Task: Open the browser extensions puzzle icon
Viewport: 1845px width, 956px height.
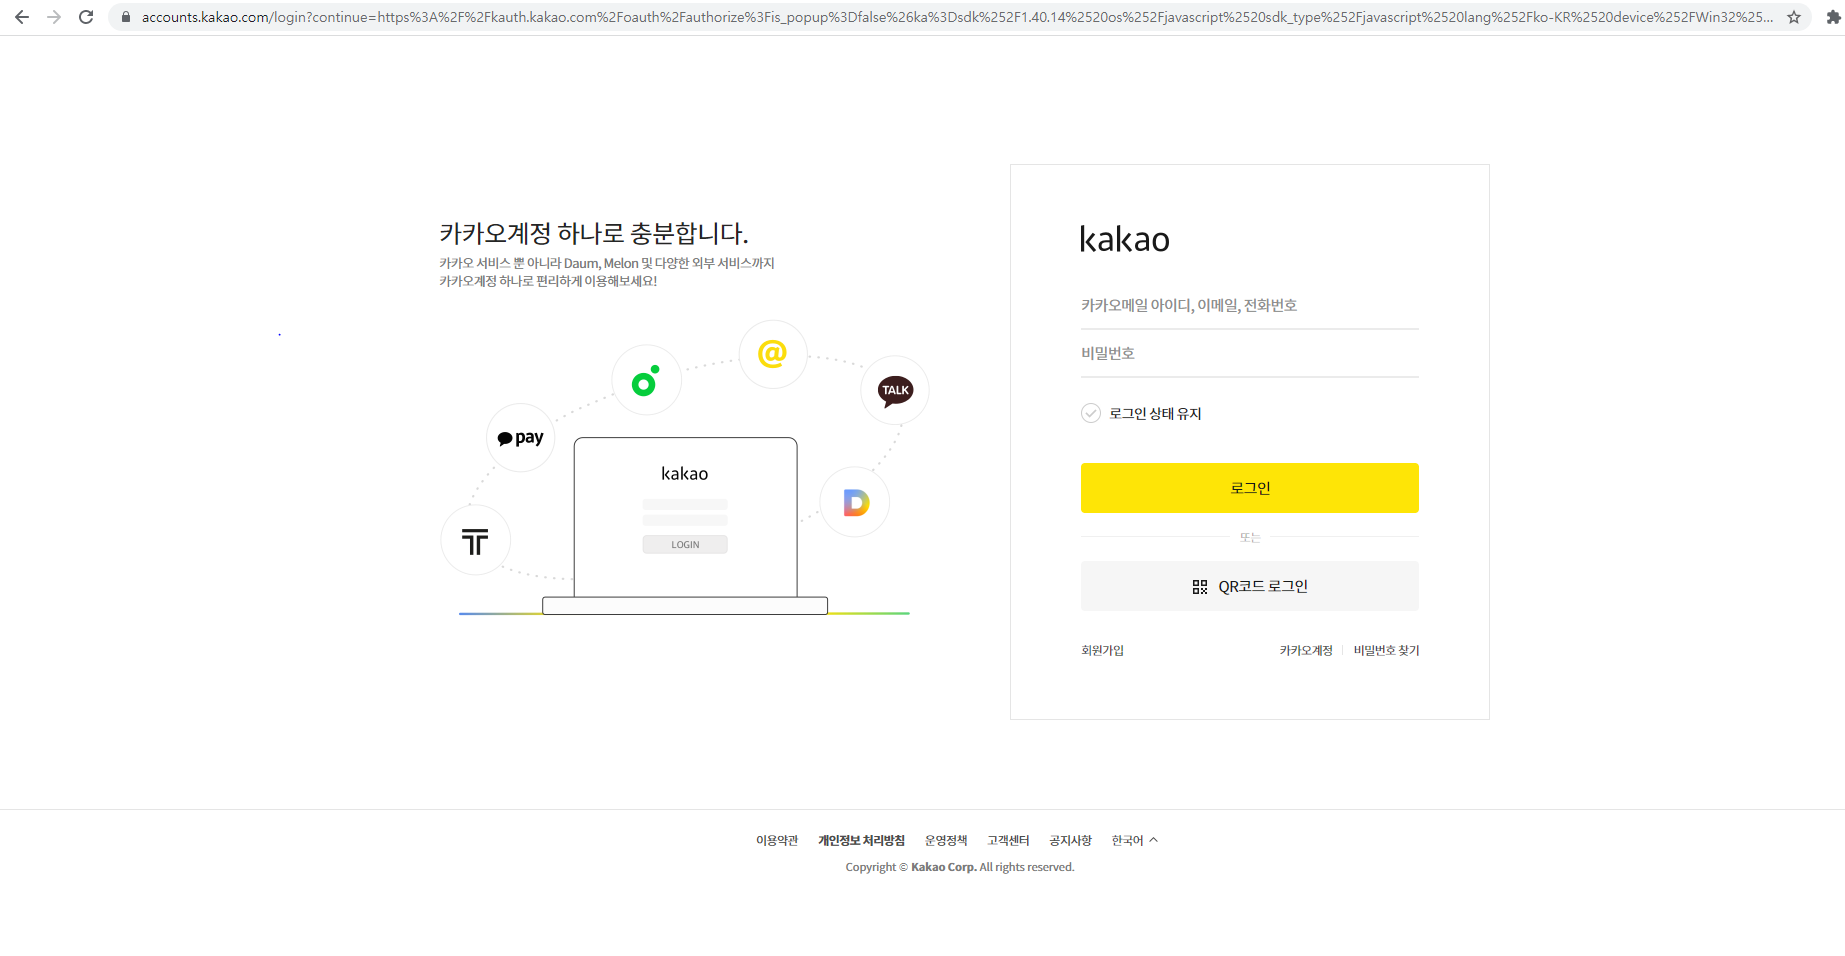Action: point(1833,17)
